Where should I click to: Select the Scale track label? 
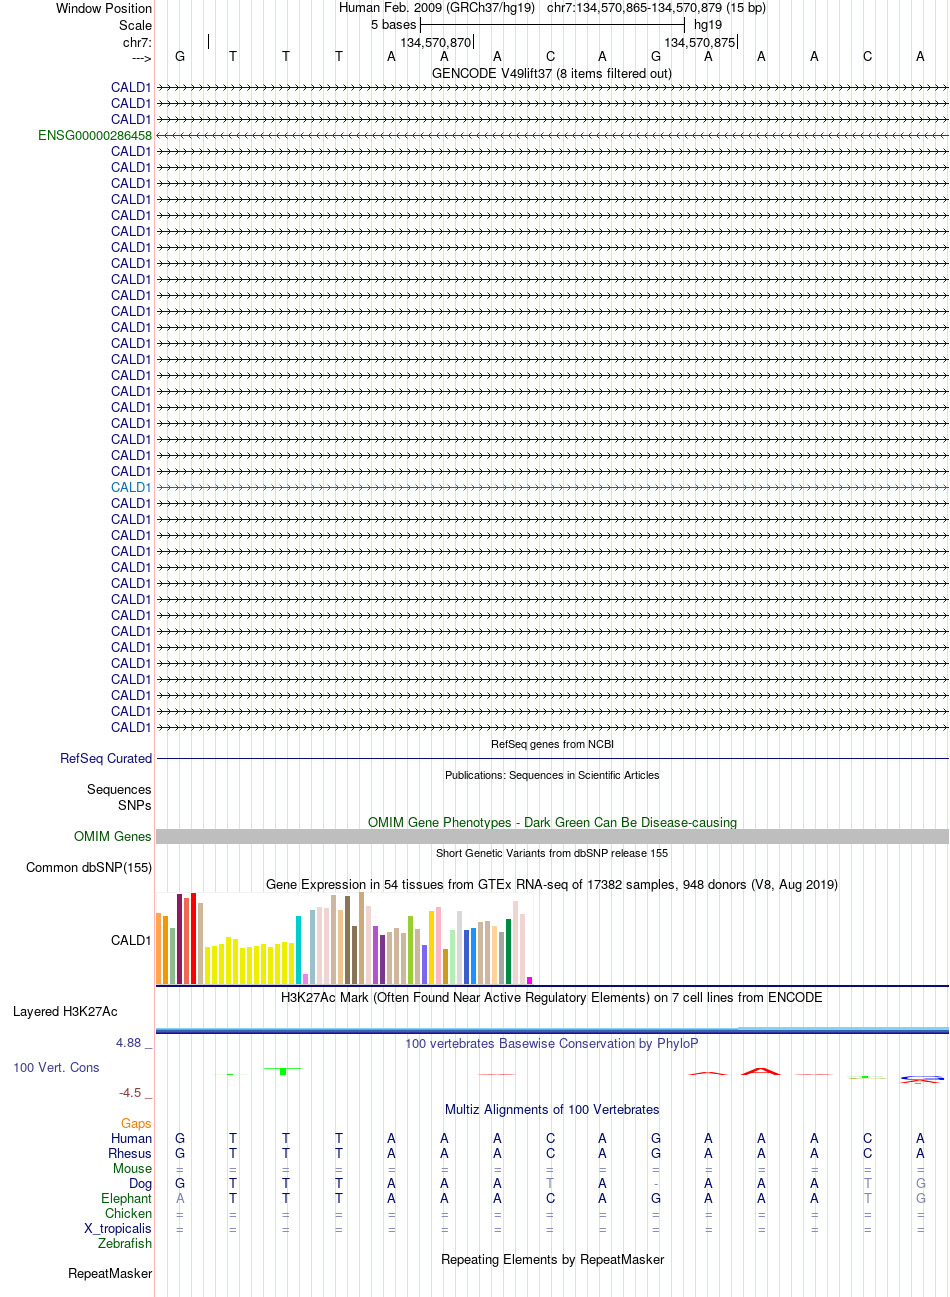click(136, 25)
